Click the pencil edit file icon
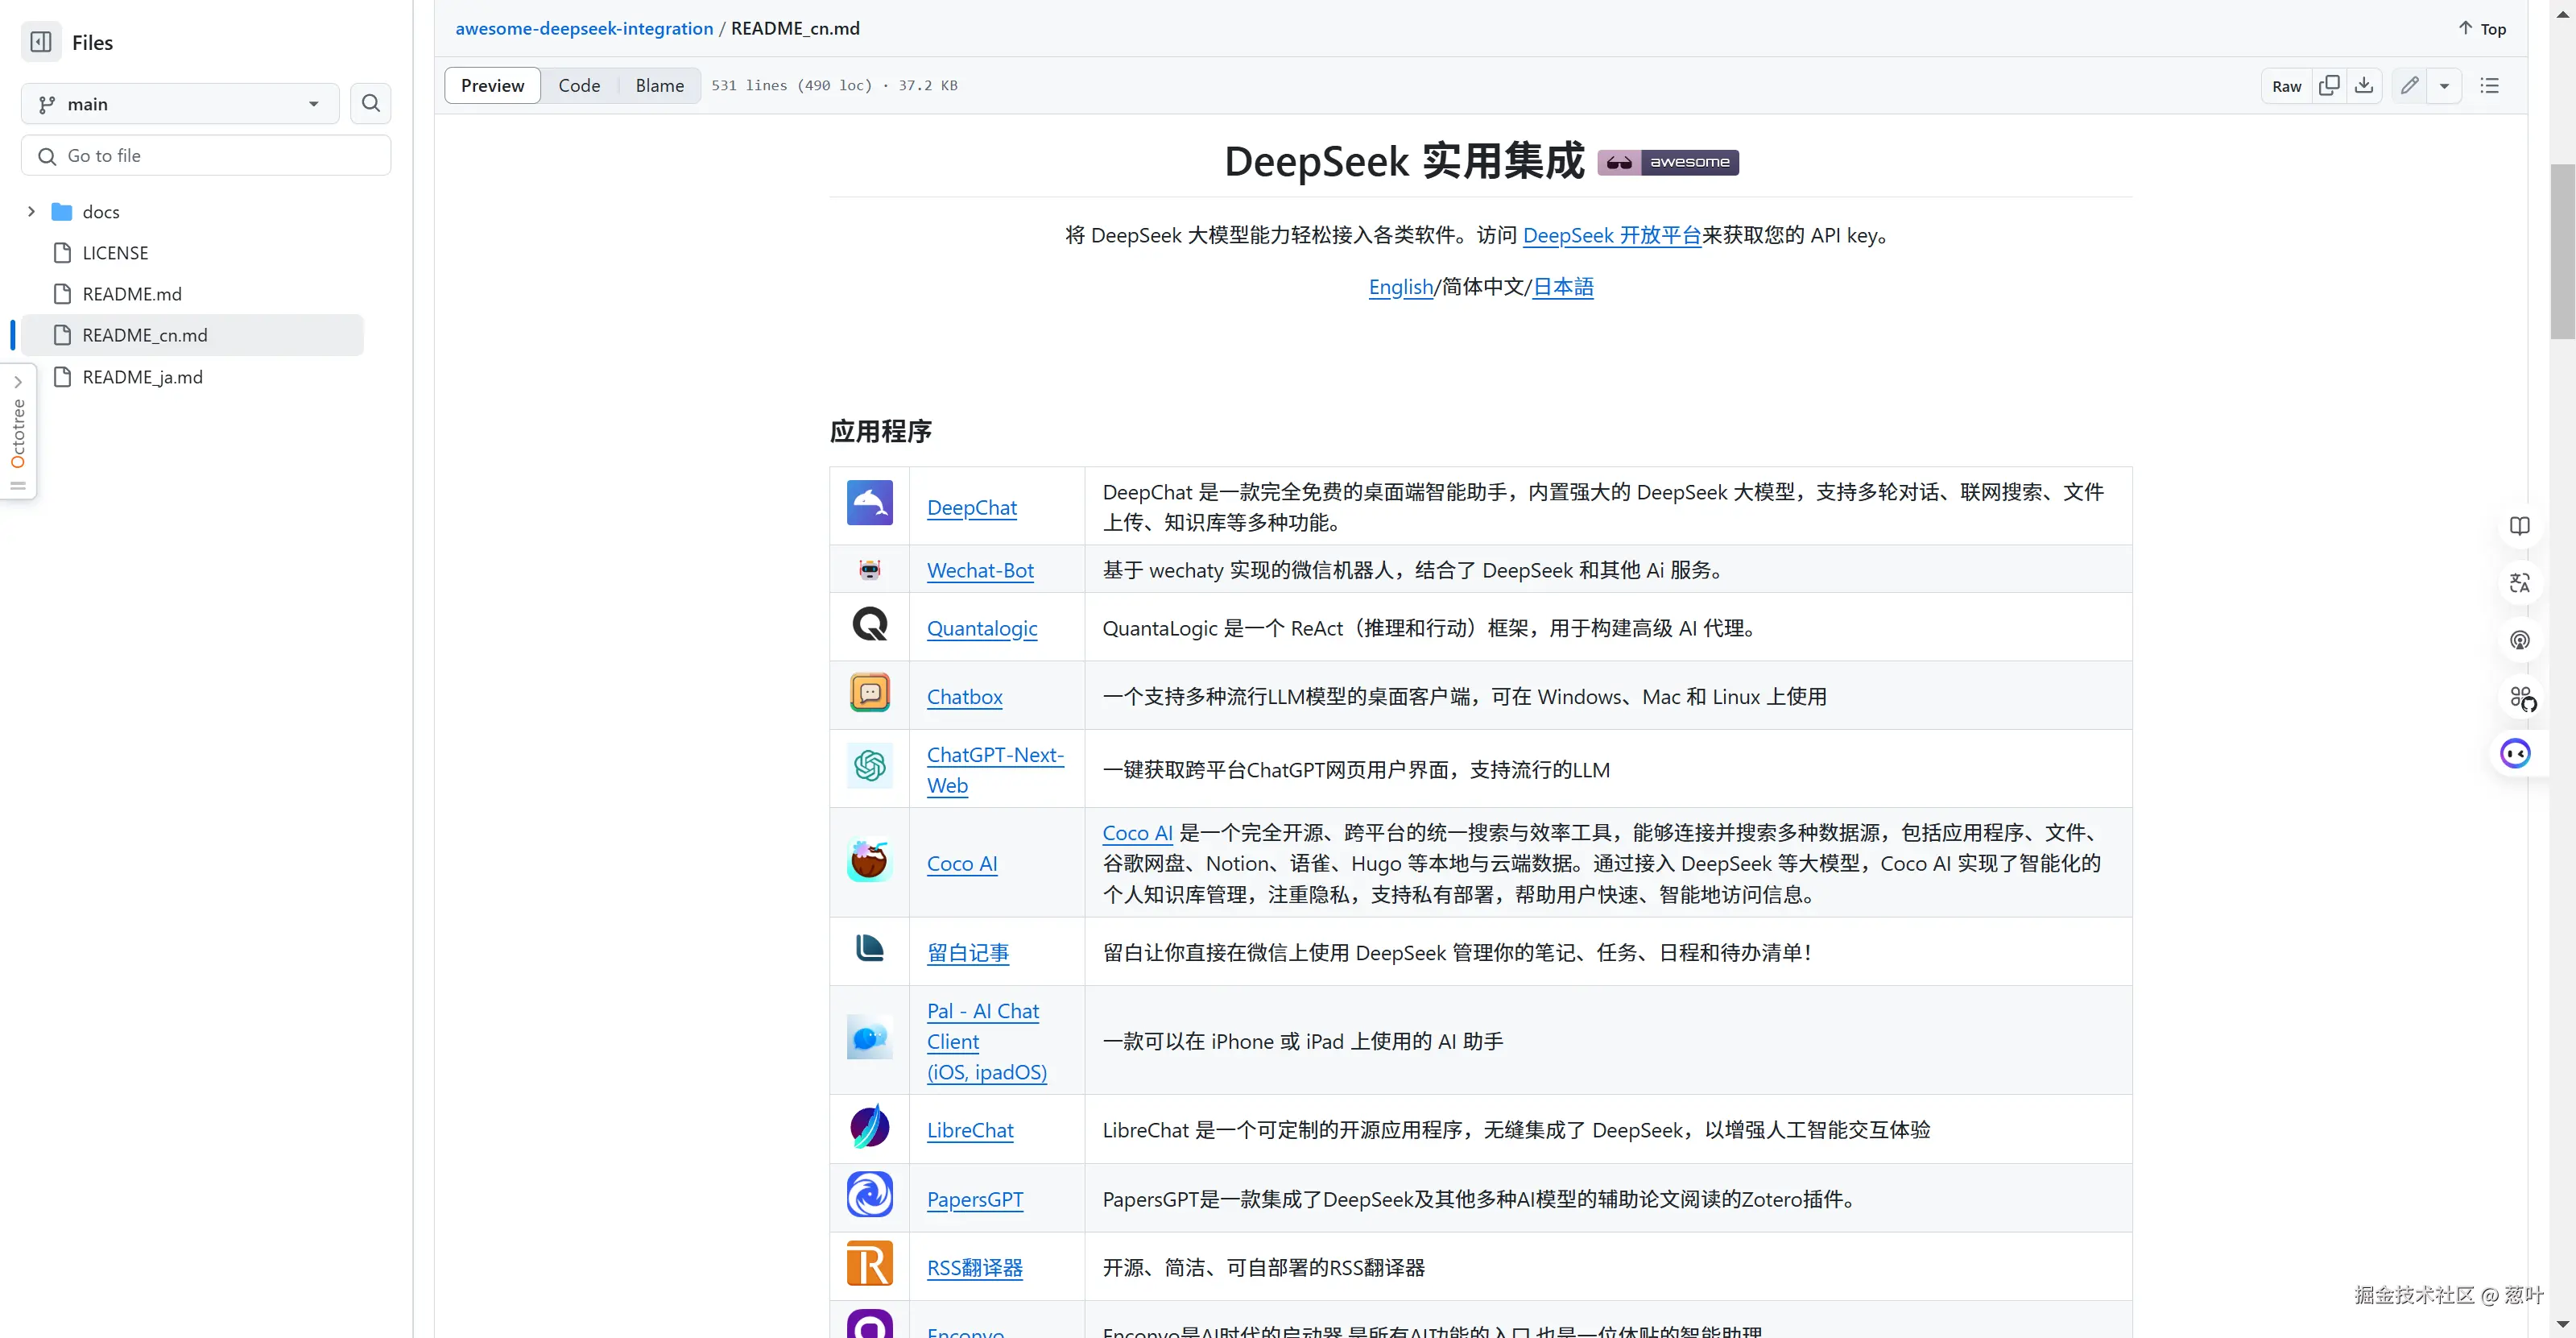The height and width of the screenshot is (1338, 2576). pyautogui.click(x=2410, y=86)
